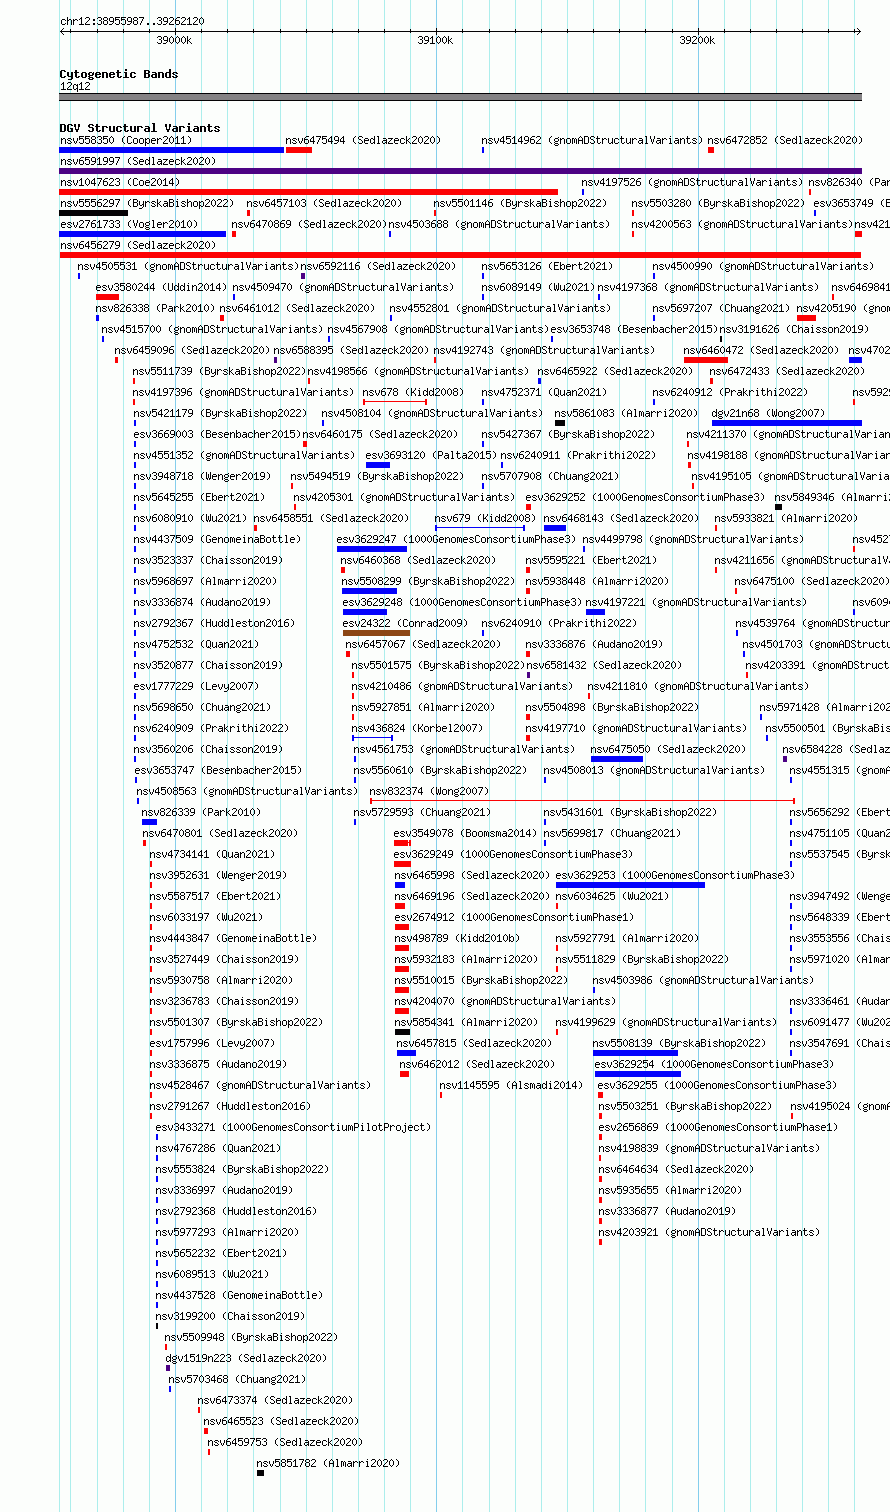Click the nsv826338 (Park2010) label
The width and height of the screenshot is (890, 1512).
pyautogui.click(x=155, y=309)
